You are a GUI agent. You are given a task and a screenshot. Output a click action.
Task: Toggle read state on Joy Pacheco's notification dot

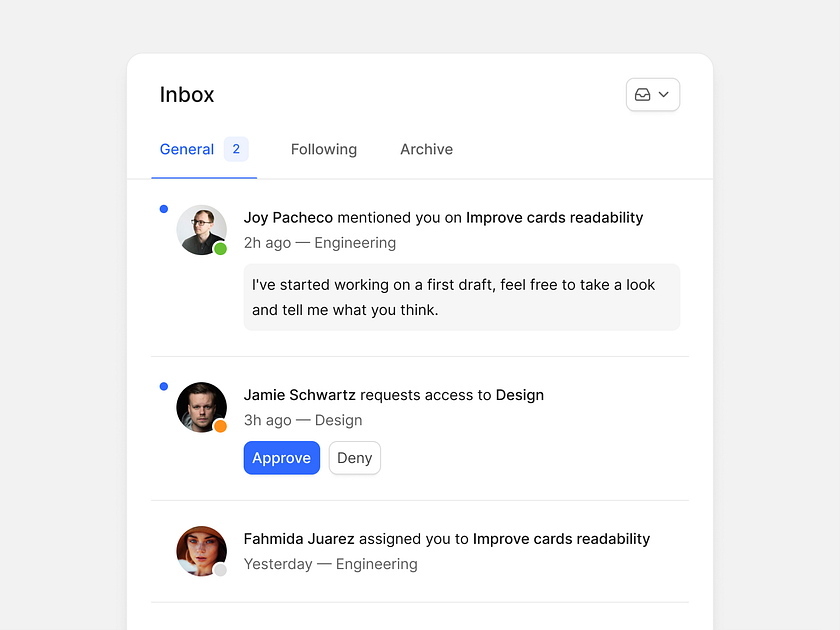pyautogui.click(x=163, y=209)
